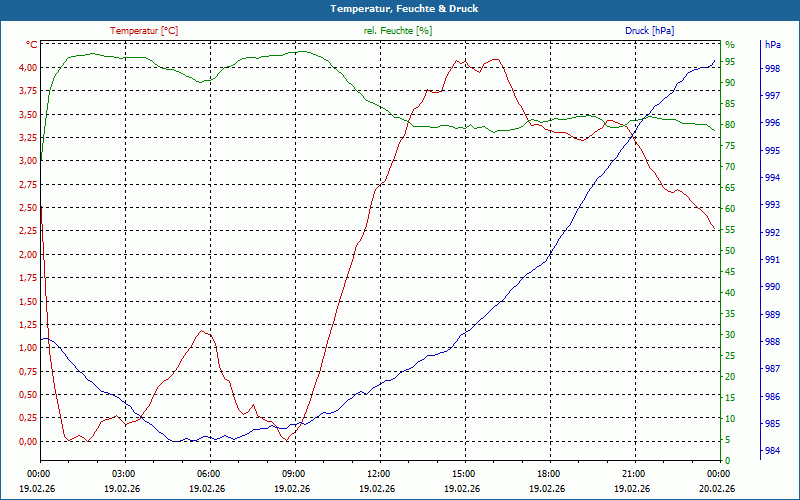This screenshot has height=500, width=800.
Task: Click temperature axis value '1,75'
Action: (28, 278)
